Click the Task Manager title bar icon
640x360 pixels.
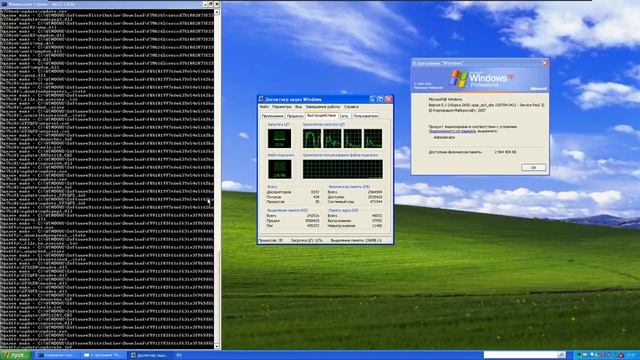(x=261, y=99)
